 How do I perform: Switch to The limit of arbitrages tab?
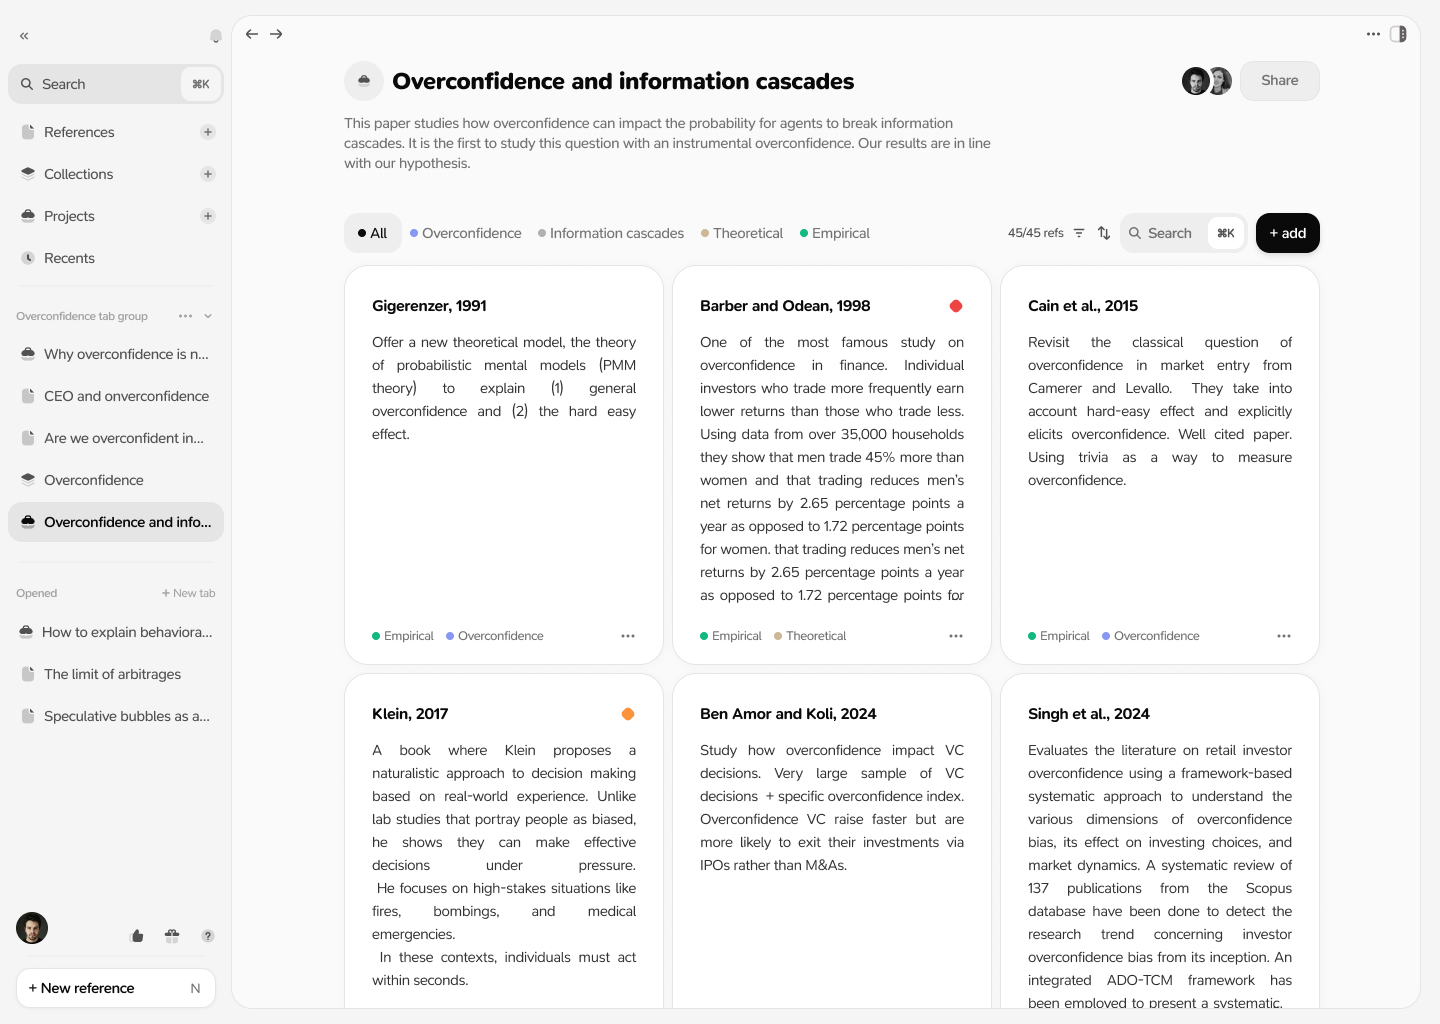(112, 674)
